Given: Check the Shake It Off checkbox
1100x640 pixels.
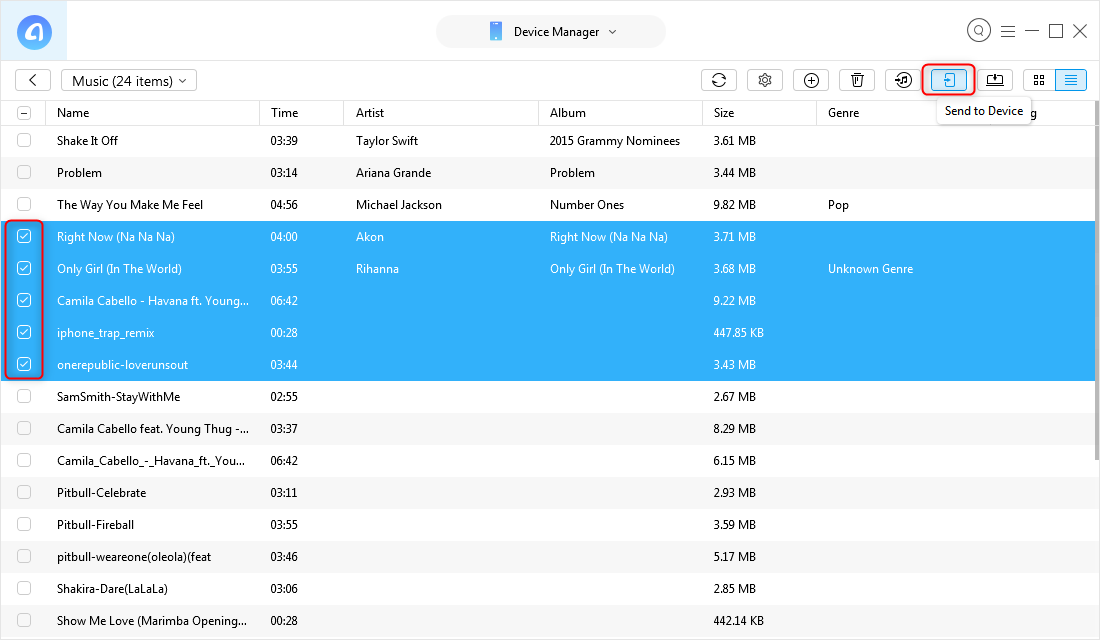Looking at the screenshot, I should tap(24, 141).
